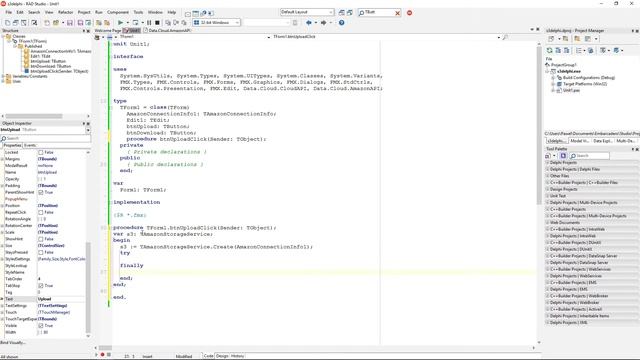
Task: Expand the TextSettings property
Action: pos(2,306)
